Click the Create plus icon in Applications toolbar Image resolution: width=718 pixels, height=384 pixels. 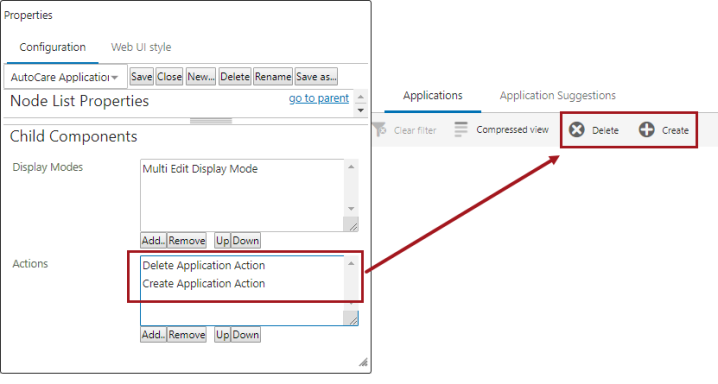click(x=647, y=130)
